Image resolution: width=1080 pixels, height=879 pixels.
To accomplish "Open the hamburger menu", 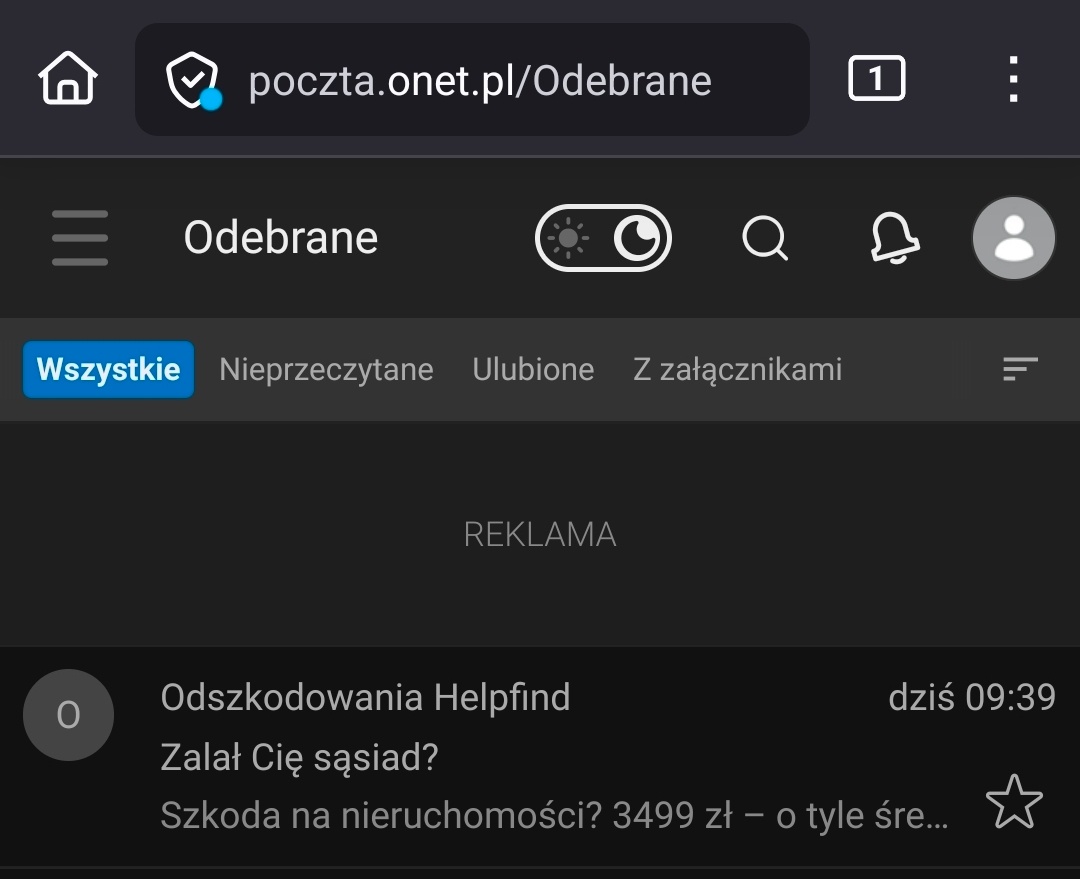I will [79, 238].
